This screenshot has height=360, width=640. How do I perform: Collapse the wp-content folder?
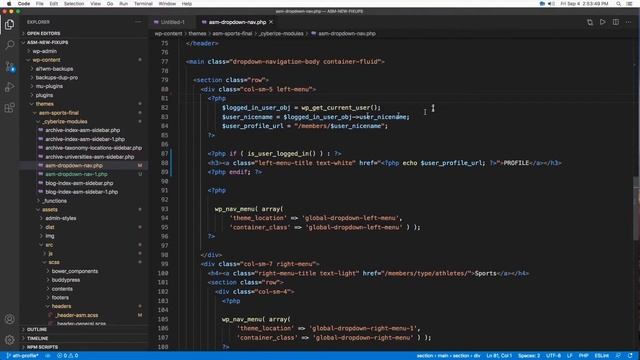46,60
